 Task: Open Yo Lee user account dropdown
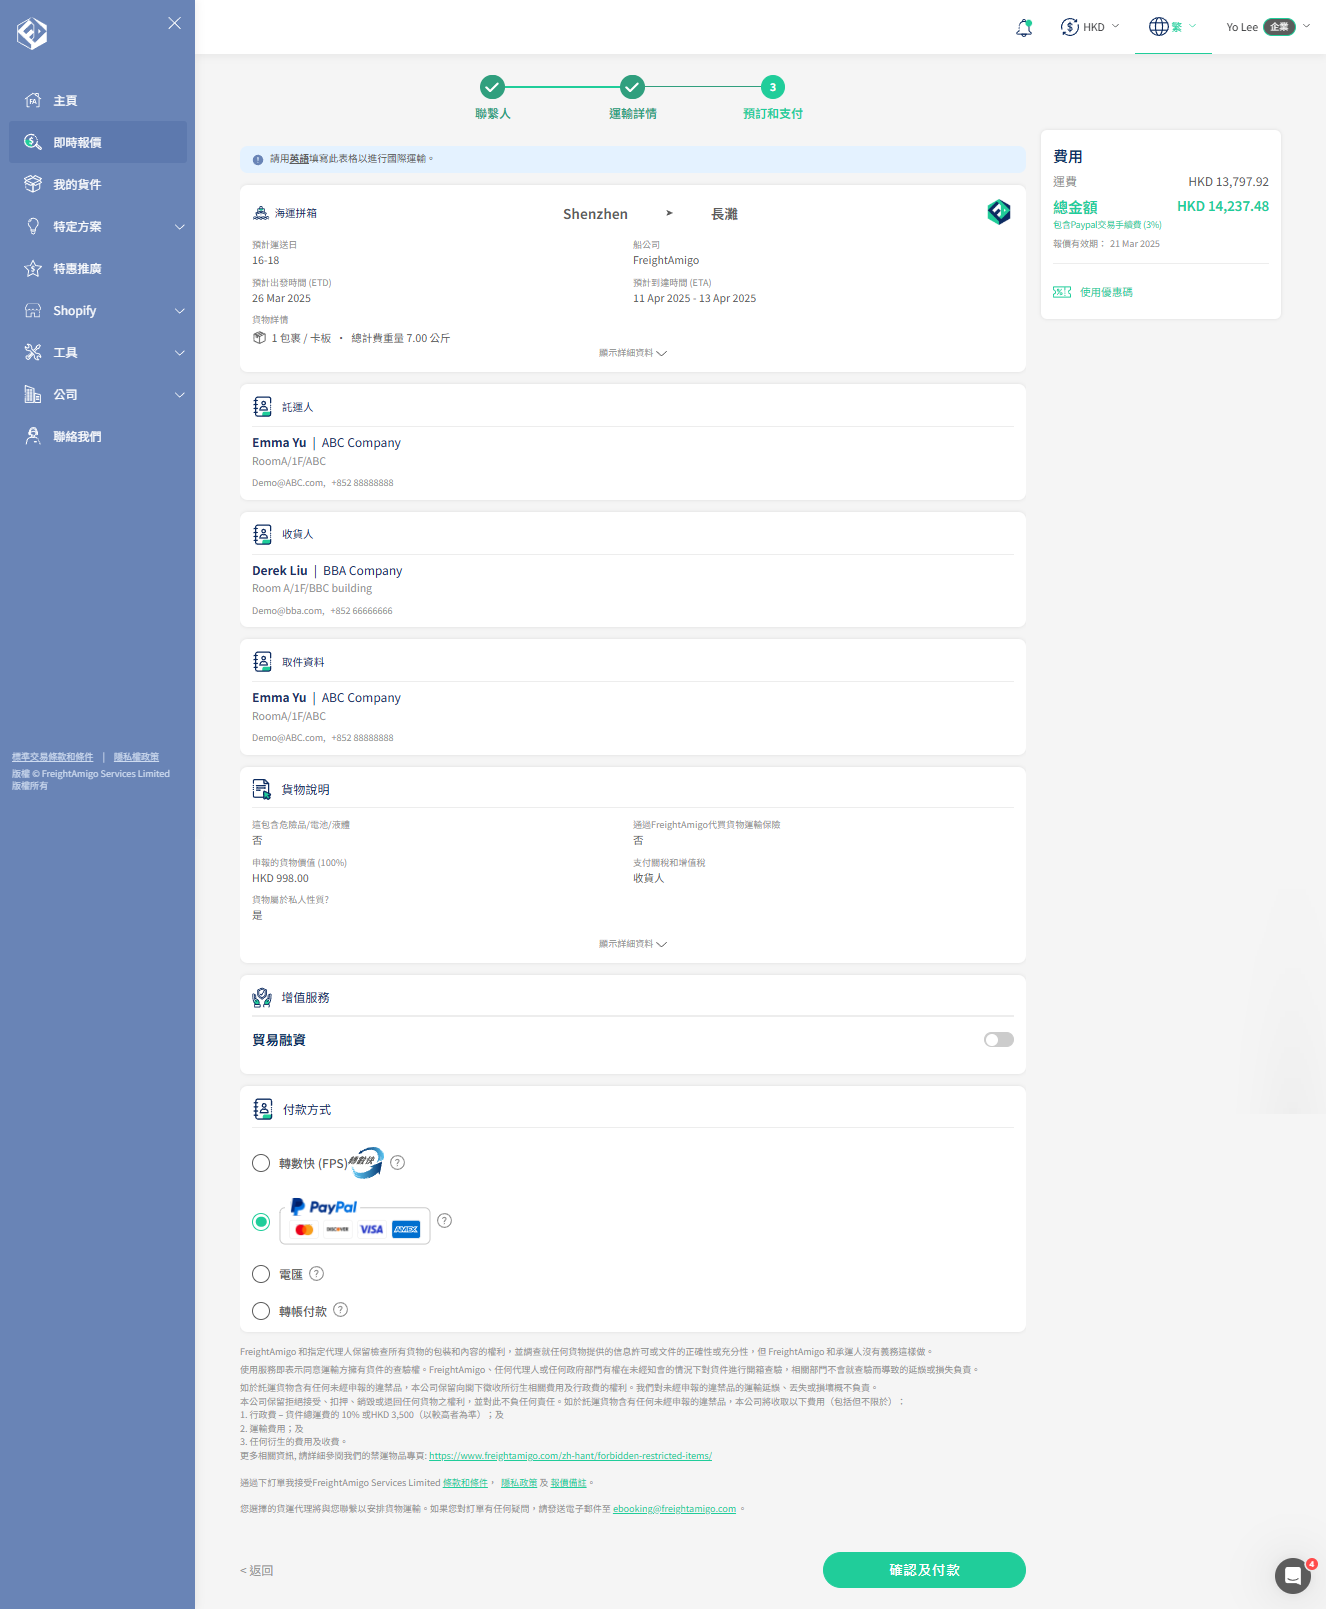pos(1268,27)
